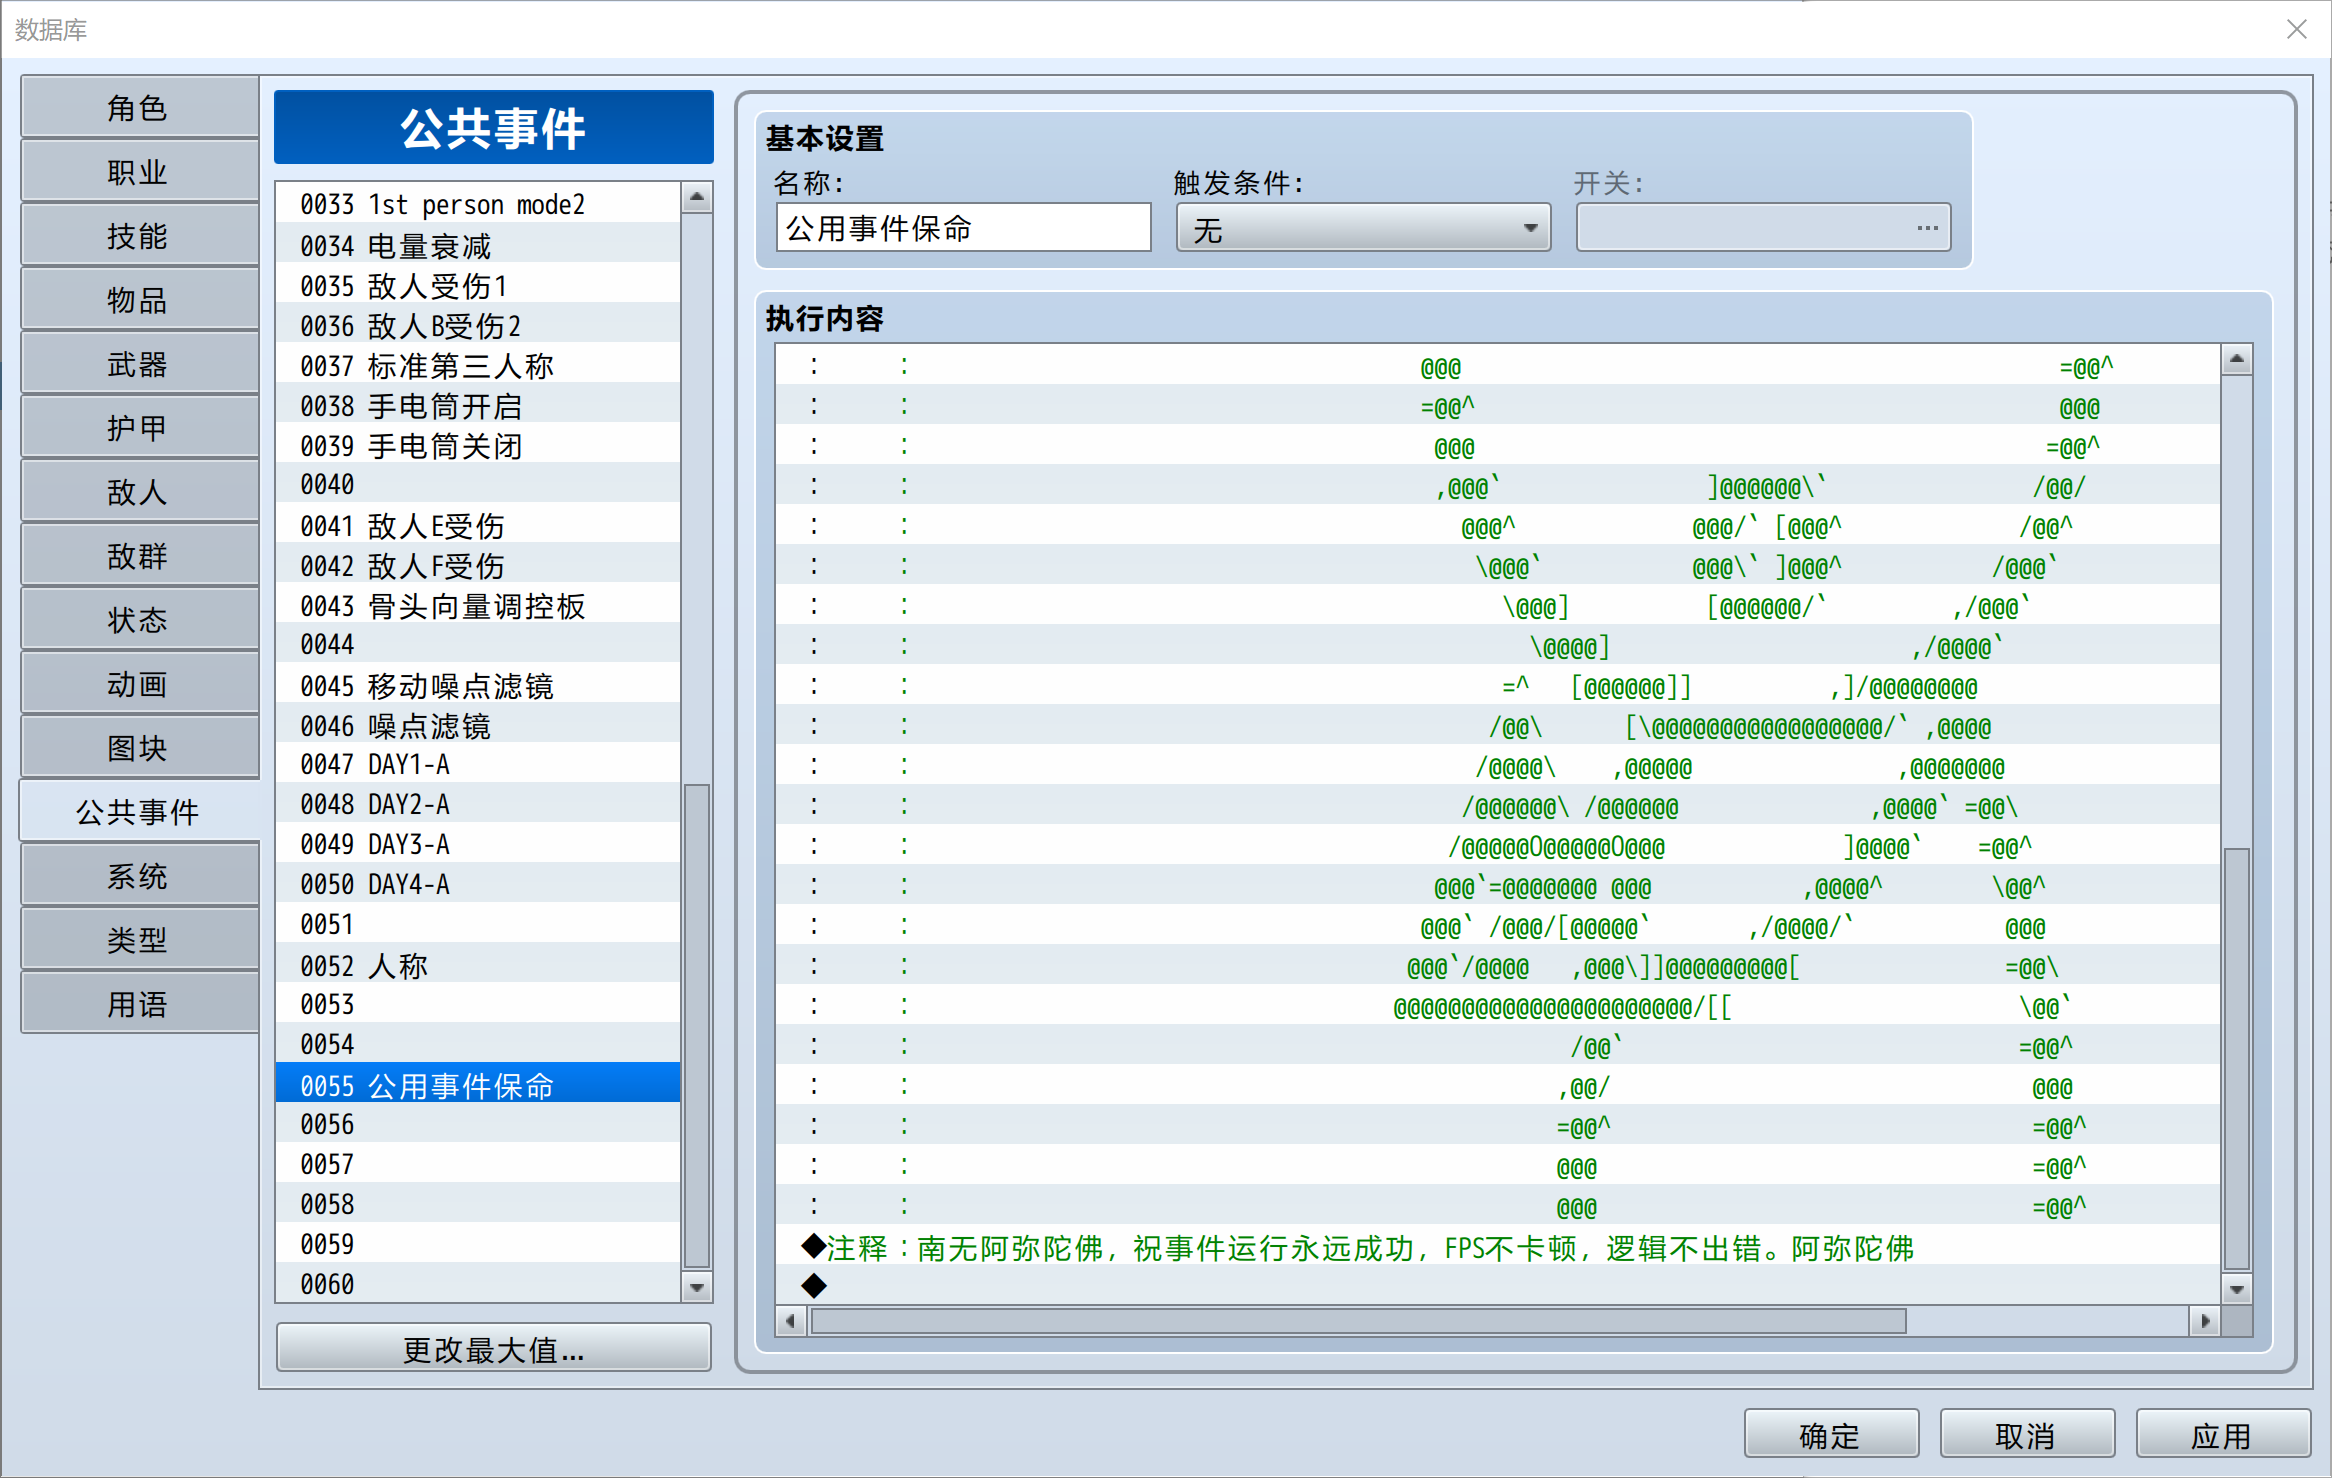Open the 角色 database tab

click(139, 108)
